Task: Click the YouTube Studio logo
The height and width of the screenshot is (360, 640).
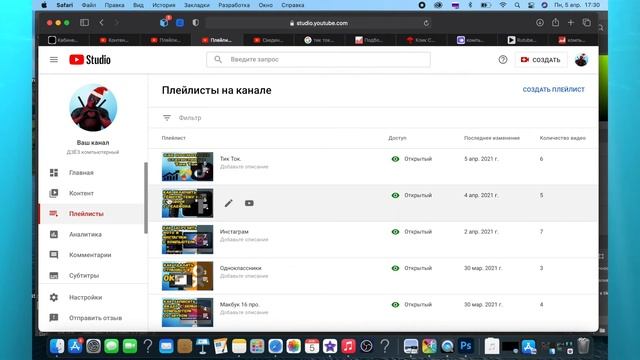Action: tap(90, 60)
